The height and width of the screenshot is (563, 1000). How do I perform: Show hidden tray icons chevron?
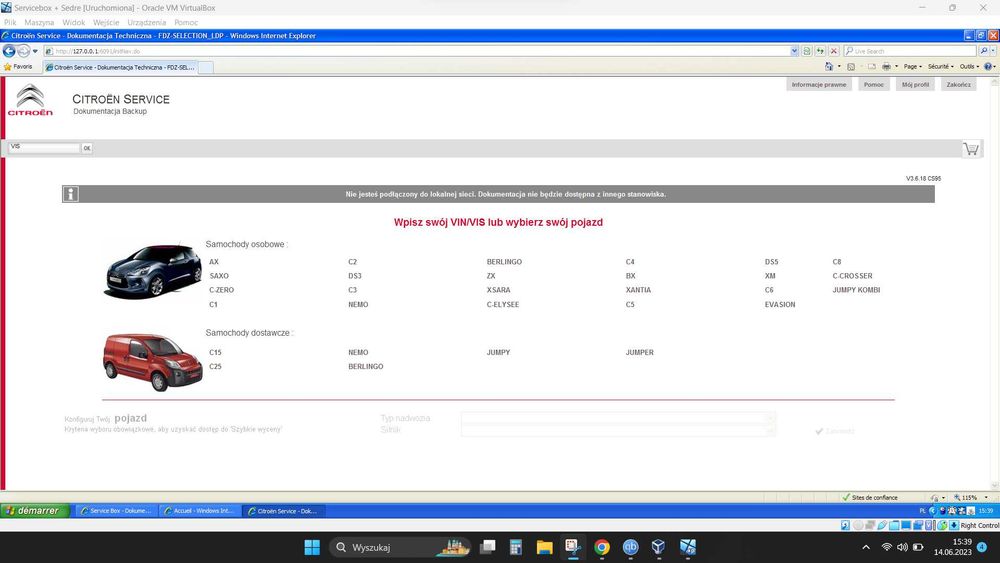[865, 547]
